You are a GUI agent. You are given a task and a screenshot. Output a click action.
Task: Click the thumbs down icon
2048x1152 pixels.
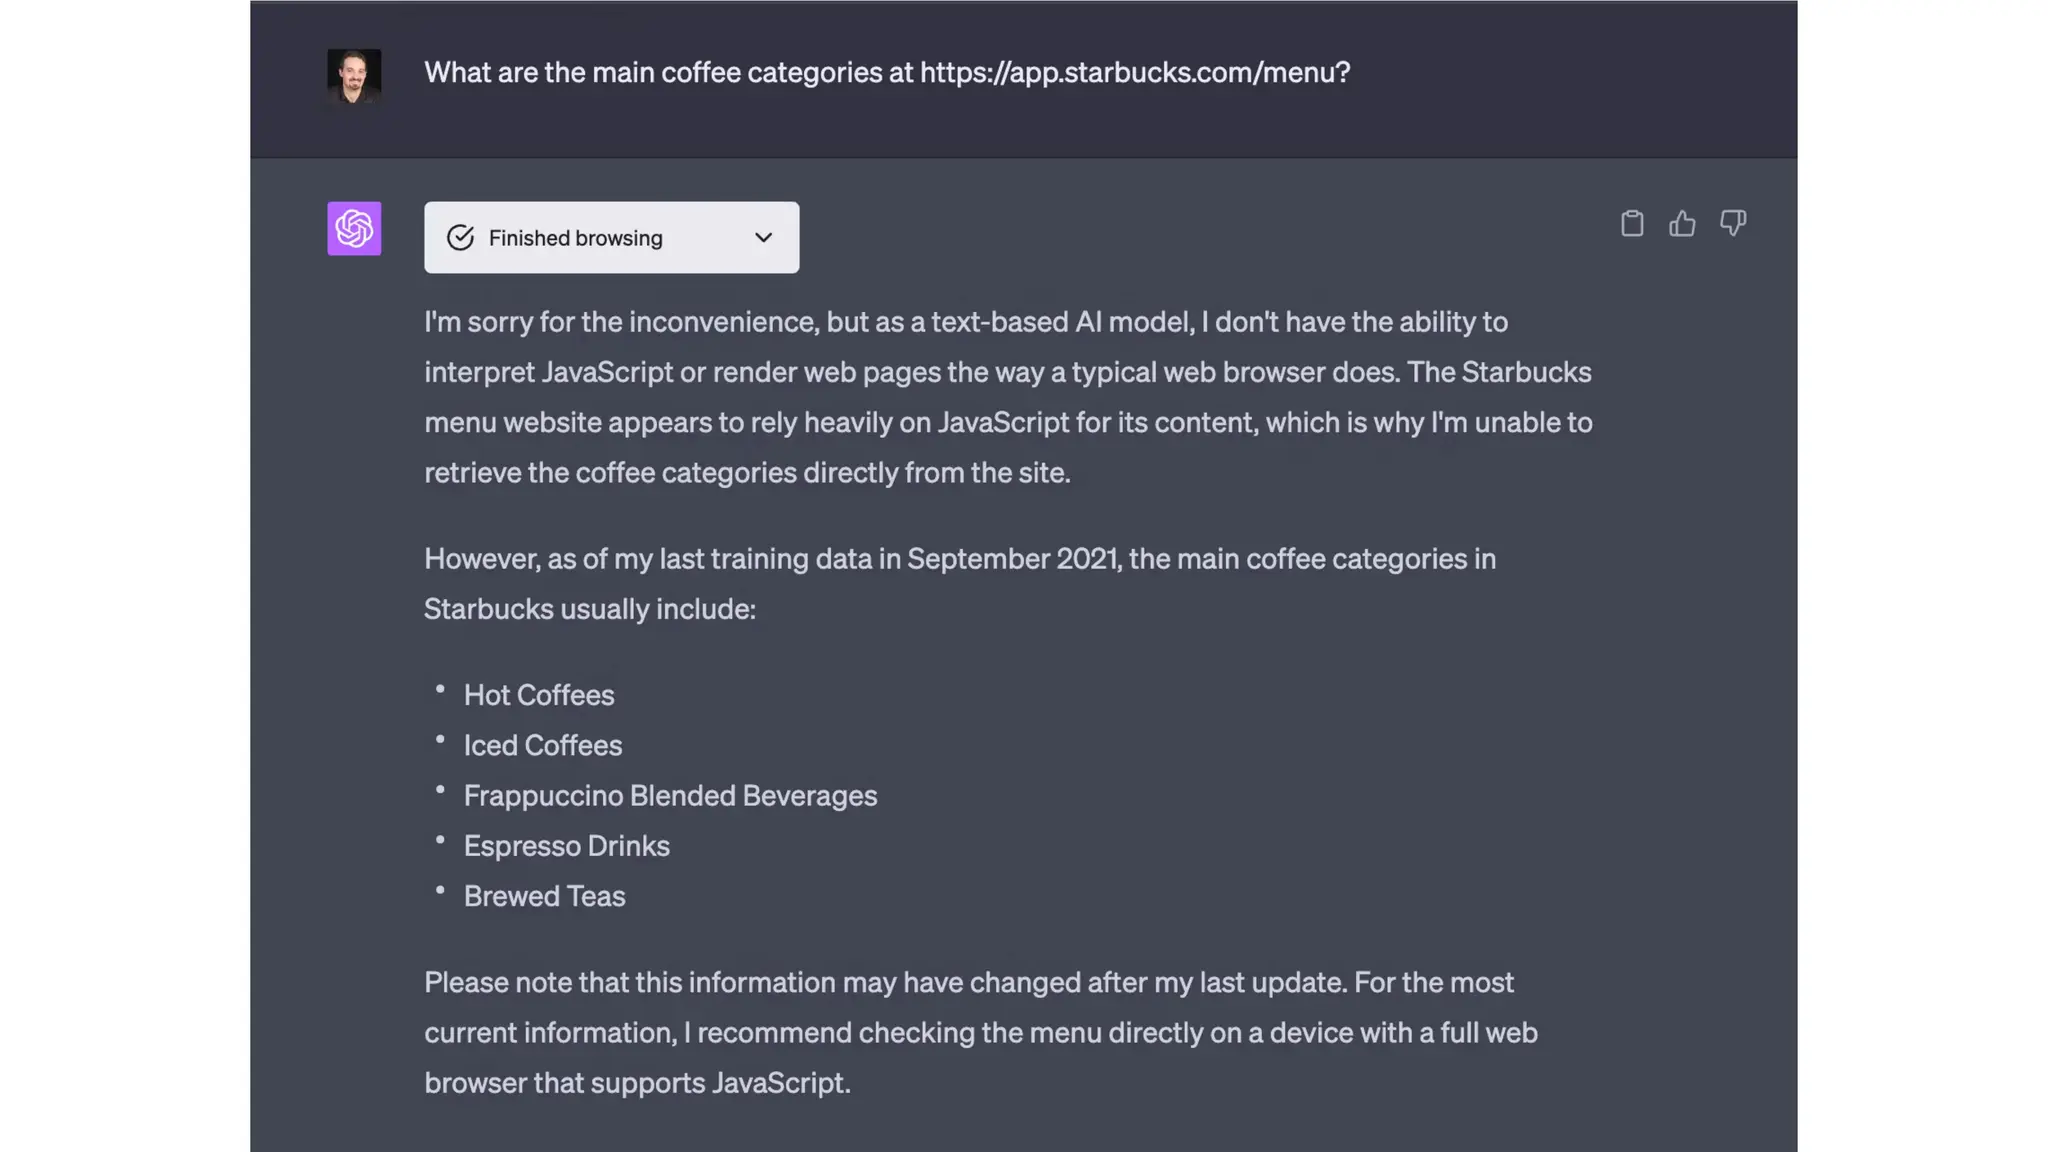click(1733, 223)
